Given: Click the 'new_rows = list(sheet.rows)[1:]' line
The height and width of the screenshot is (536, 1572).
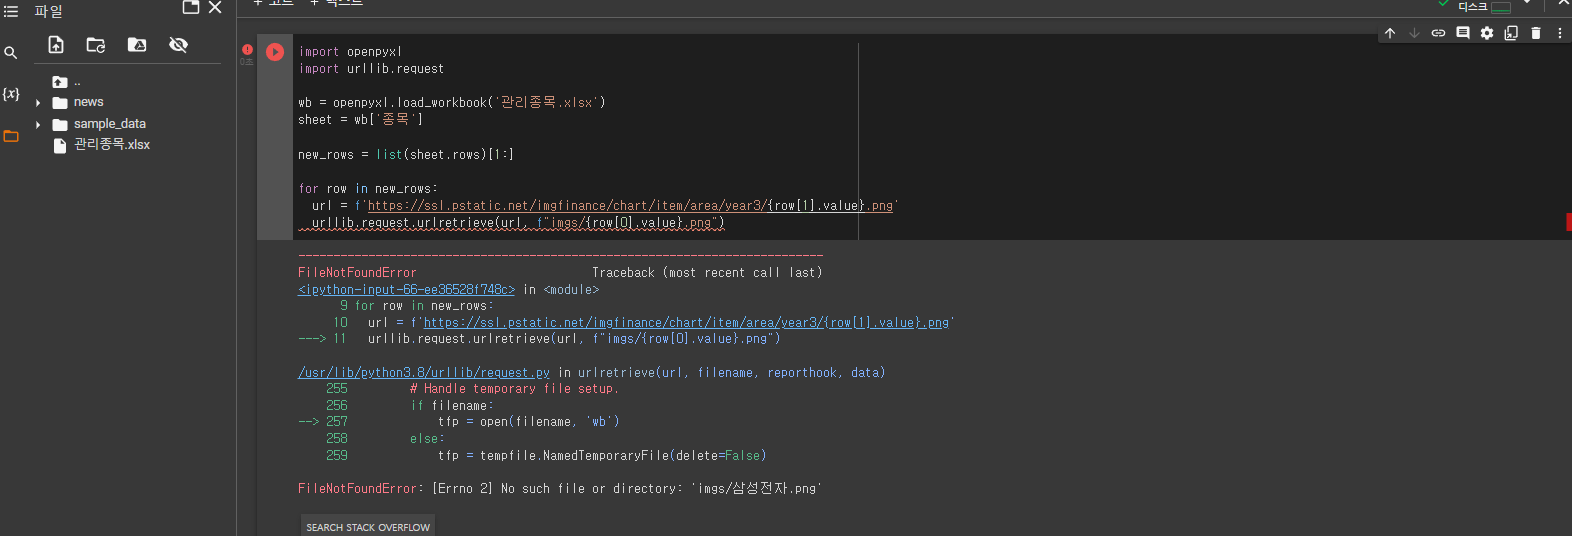Looking at the screenshot, I should (406, 155).
